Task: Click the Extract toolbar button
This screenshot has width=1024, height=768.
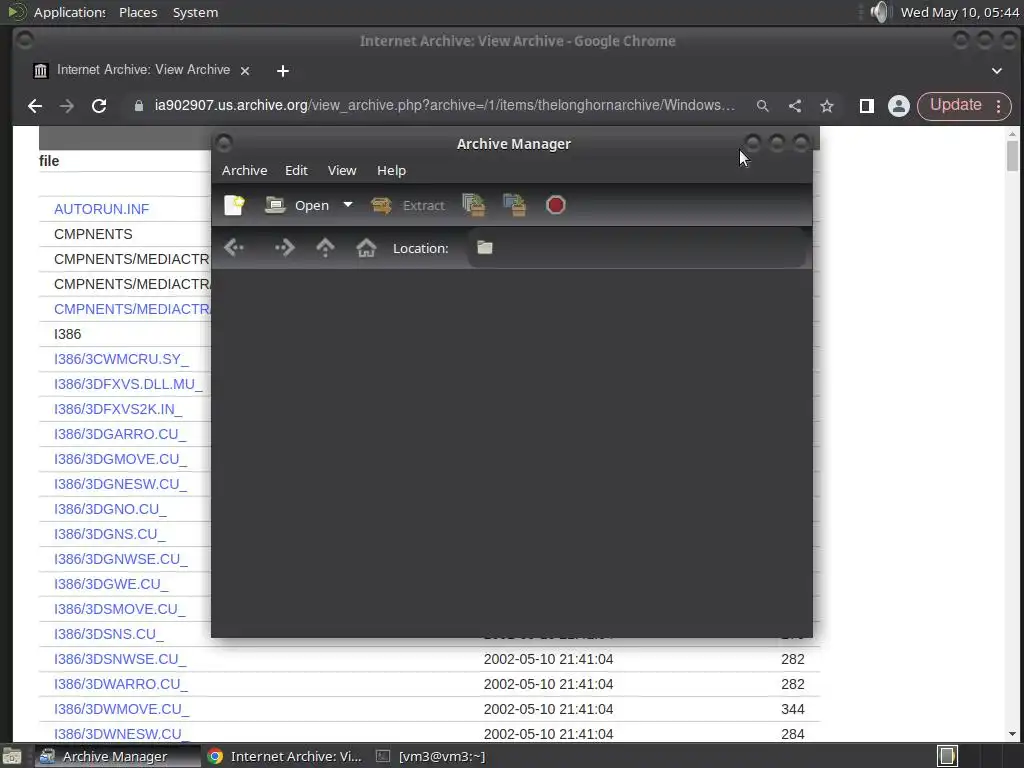Action: pyautogui.click(x=408, y=205)
